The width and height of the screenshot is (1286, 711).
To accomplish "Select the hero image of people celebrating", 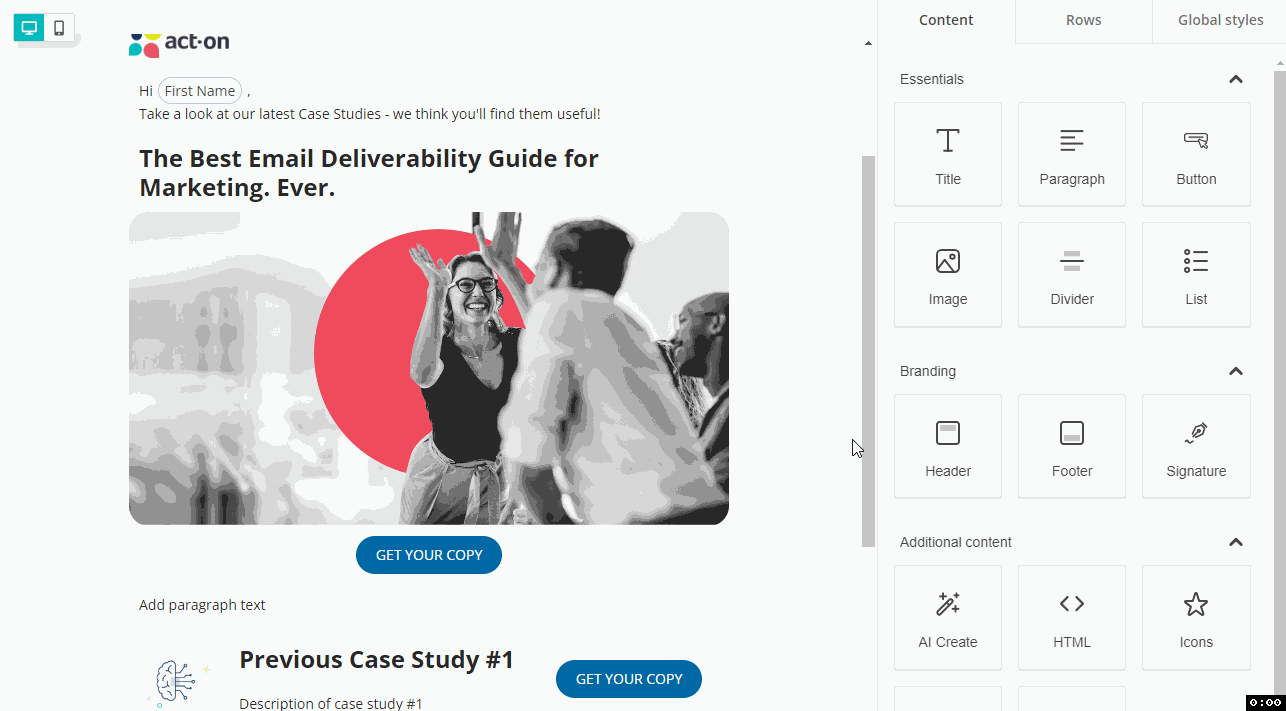I will (429, 368).
